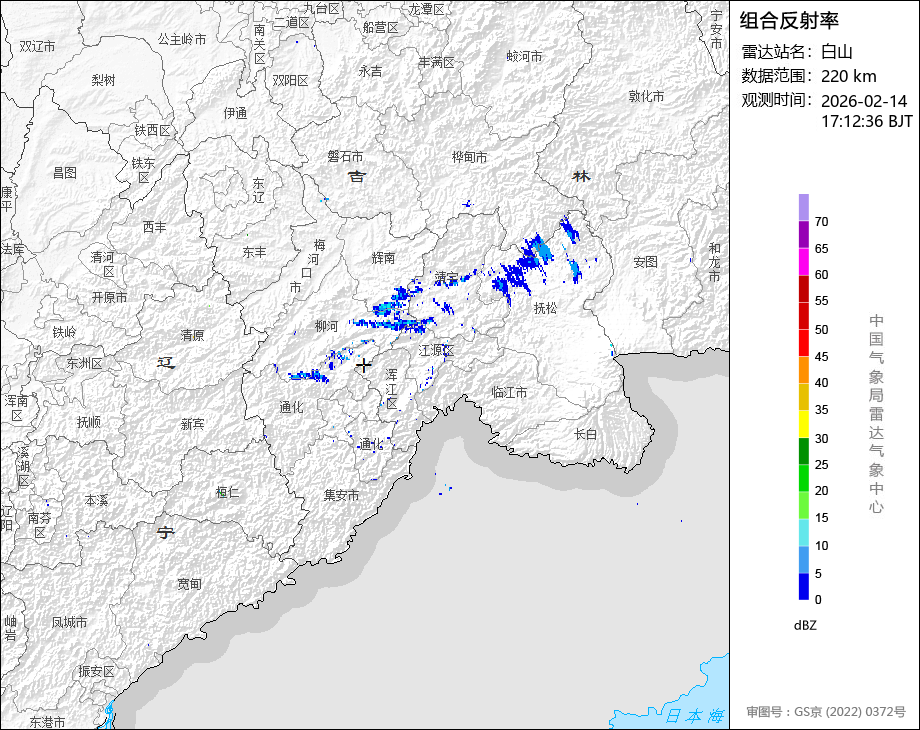
Task: Click the 45 dBZ red legend swatch
Action: pyautogui.click(x=804, y=343)
